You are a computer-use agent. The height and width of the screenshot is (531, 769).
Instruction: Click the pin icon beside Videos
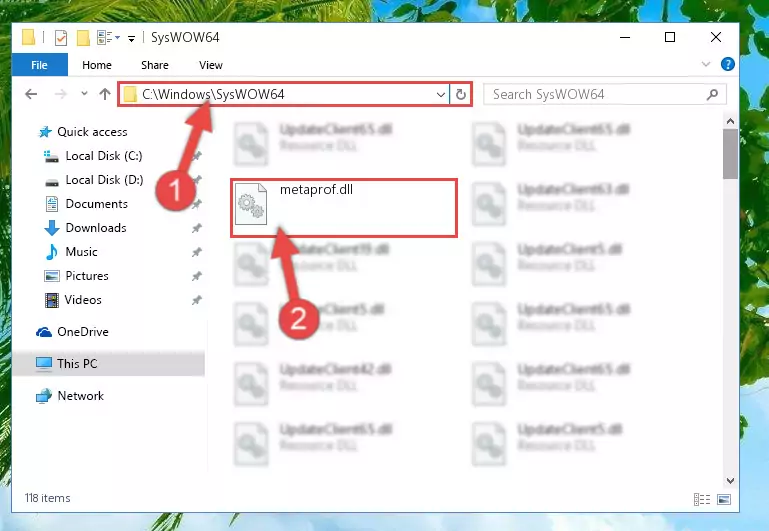click(197, 300)
